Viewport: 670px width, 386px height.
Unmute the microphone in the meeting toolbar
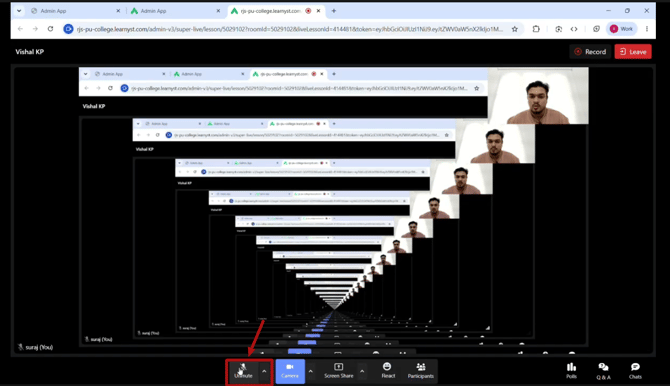(x=243, y=371)
